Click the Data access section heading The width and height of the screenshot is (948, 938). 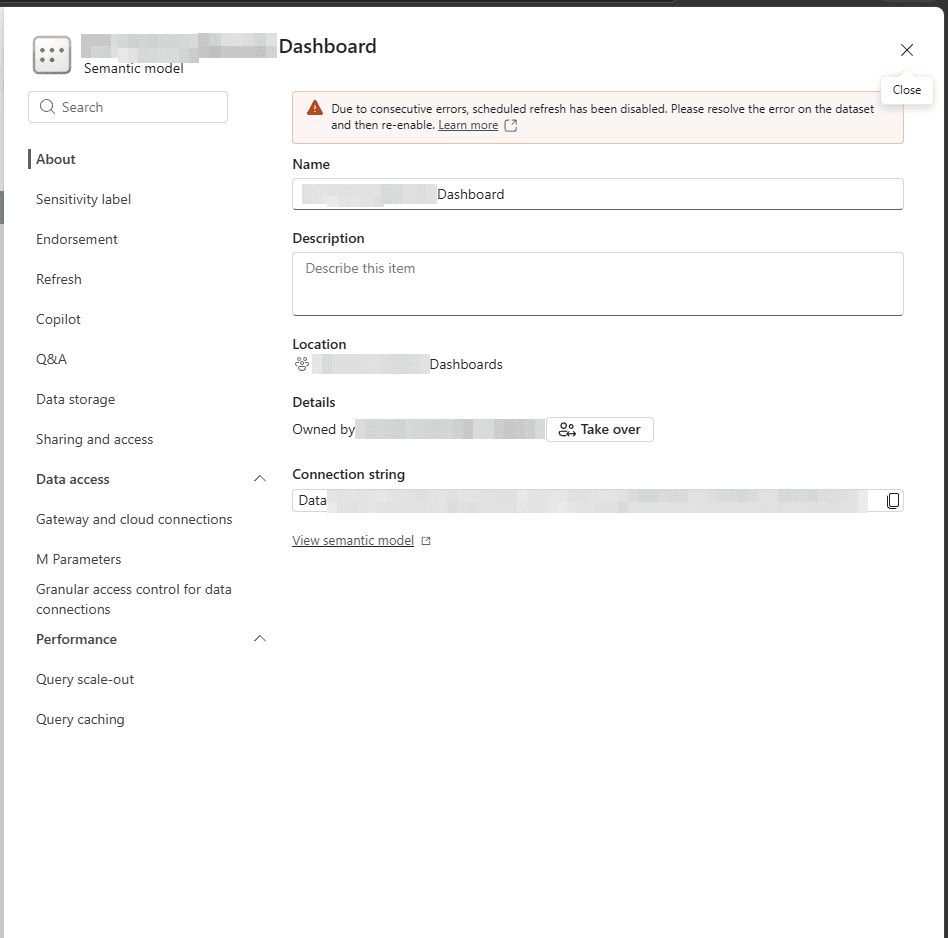(73, 479)
